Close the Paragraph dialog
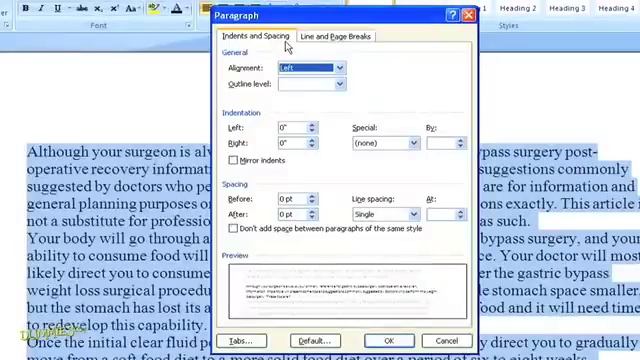 point(469,16)
